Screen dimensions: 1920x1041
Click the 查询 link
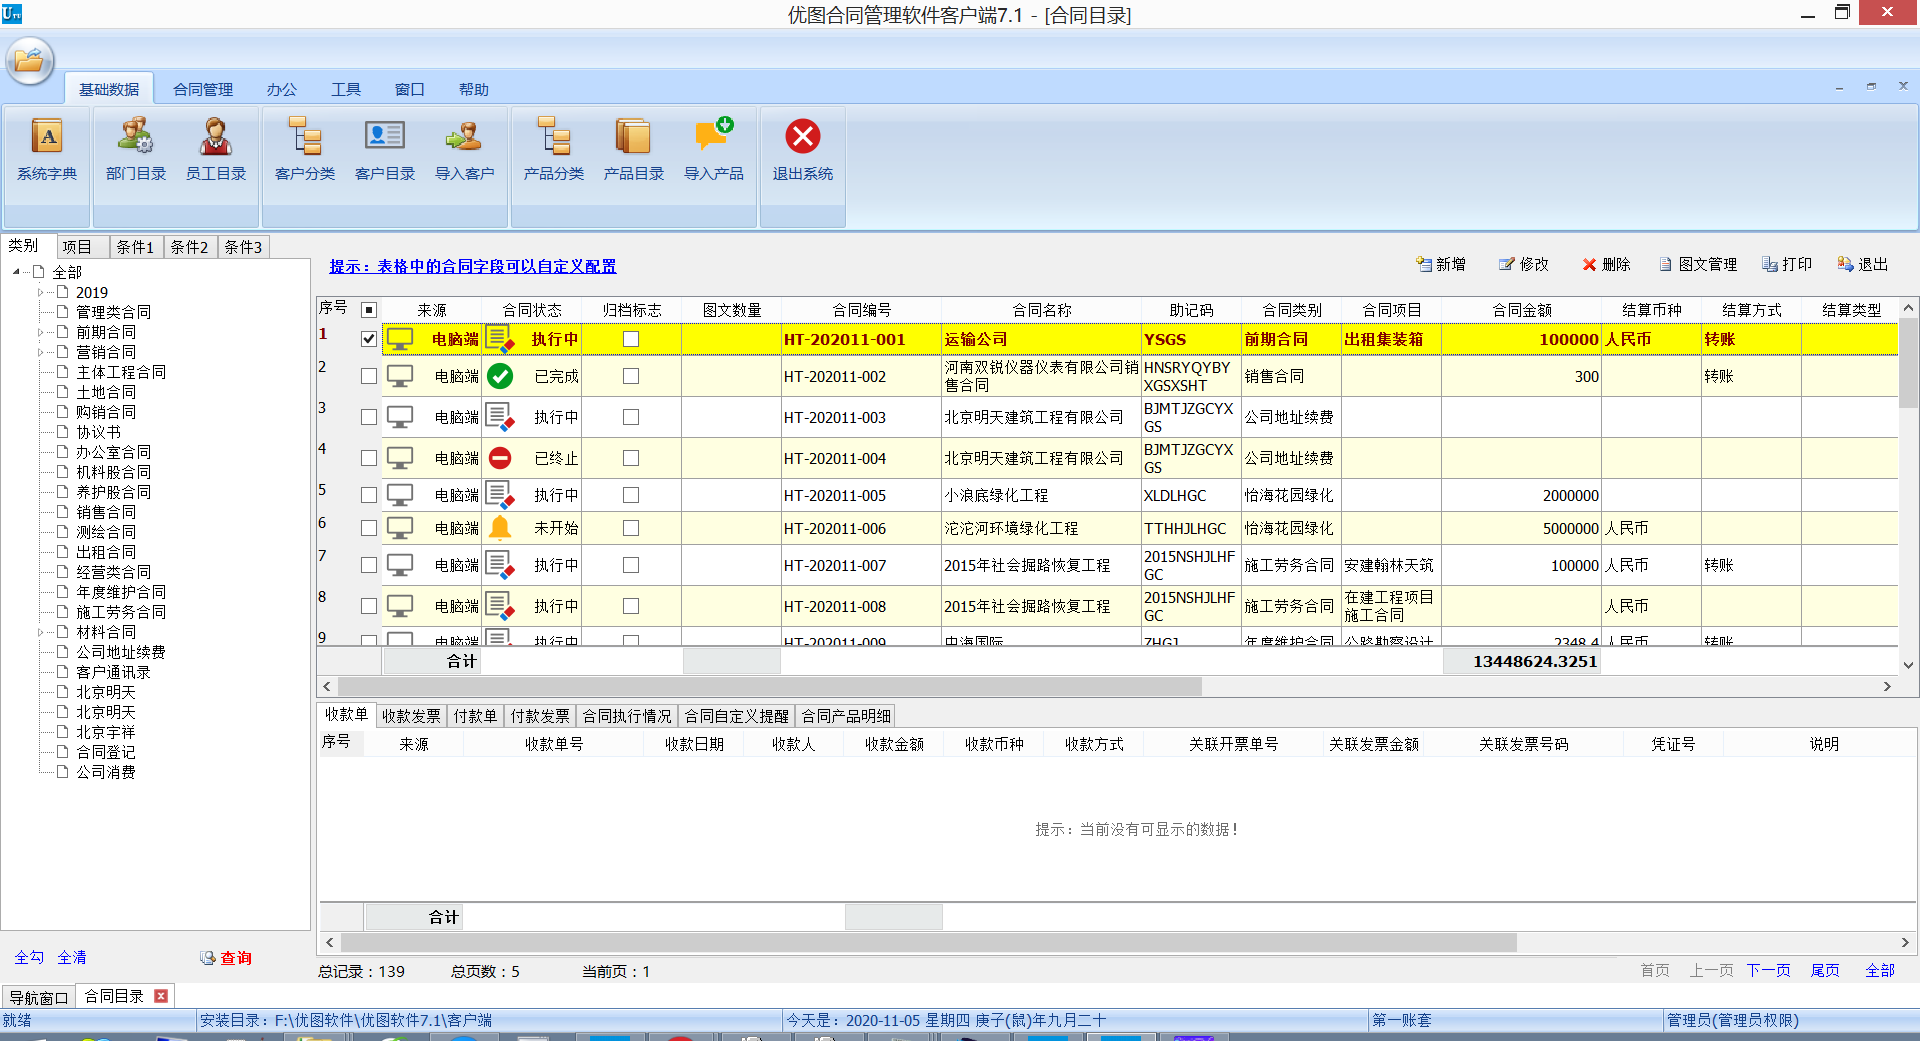(x=235, y=957)
